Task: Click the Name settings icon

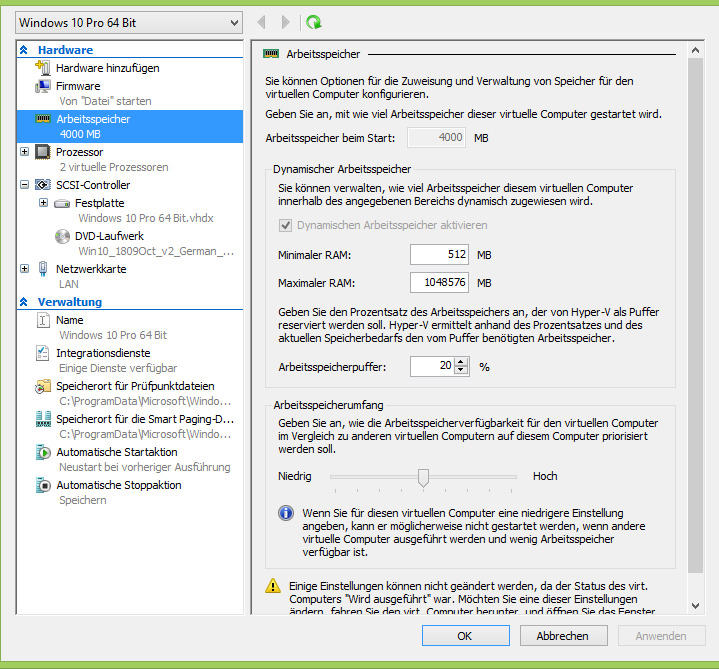Action: point(43,320)
